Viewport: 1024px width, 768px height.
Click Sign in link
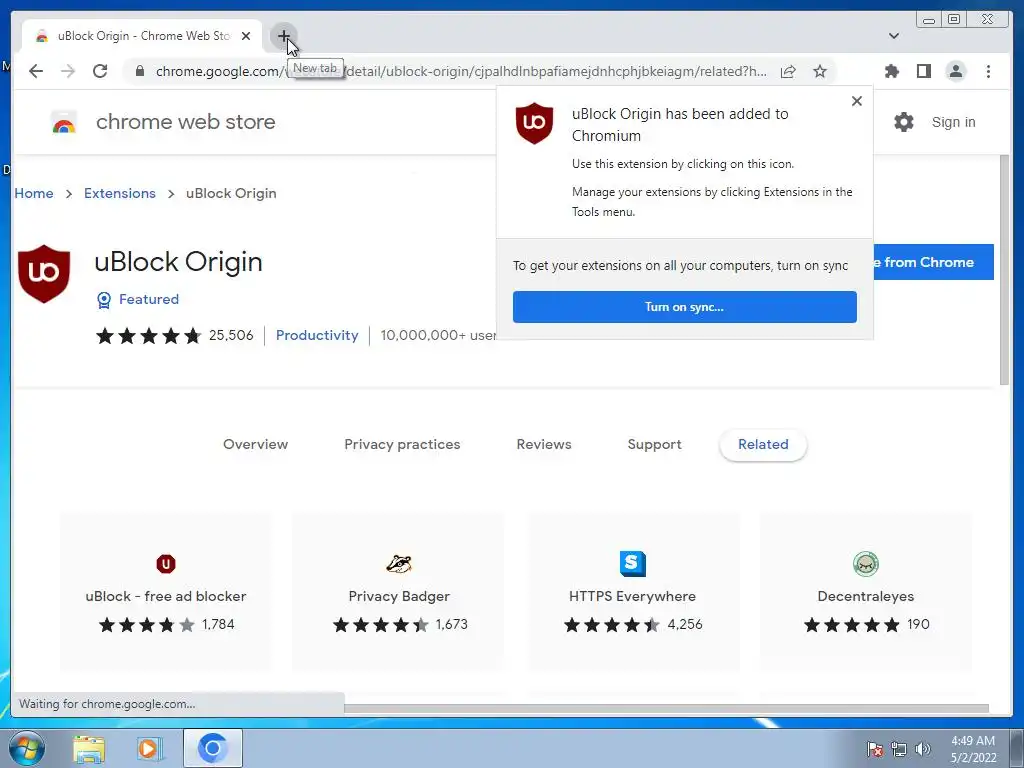pos(953,122)
